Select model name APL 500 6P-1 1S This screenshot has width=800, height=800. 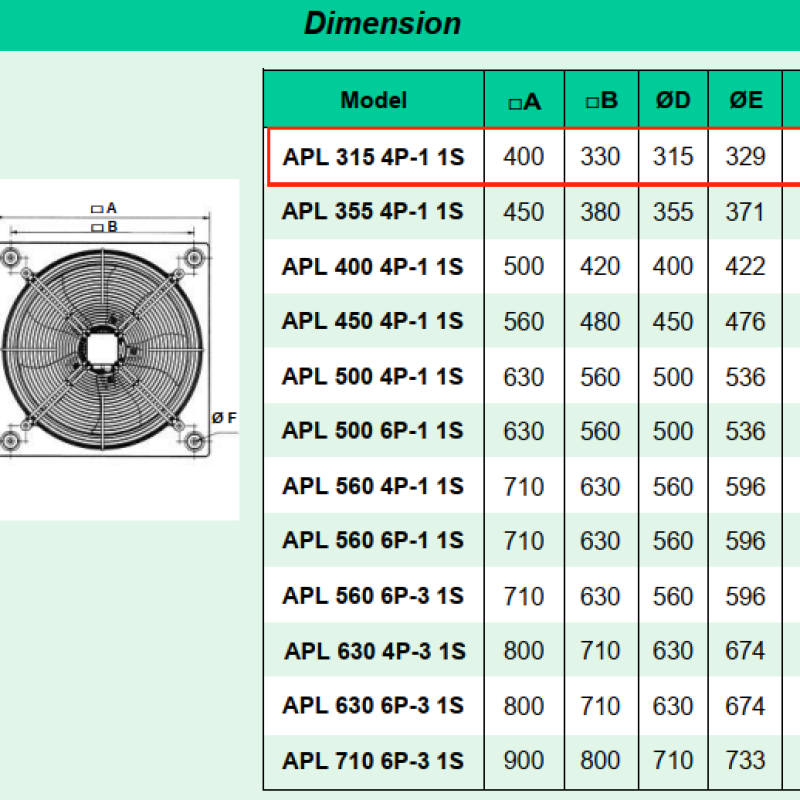(x=372, y=431)
